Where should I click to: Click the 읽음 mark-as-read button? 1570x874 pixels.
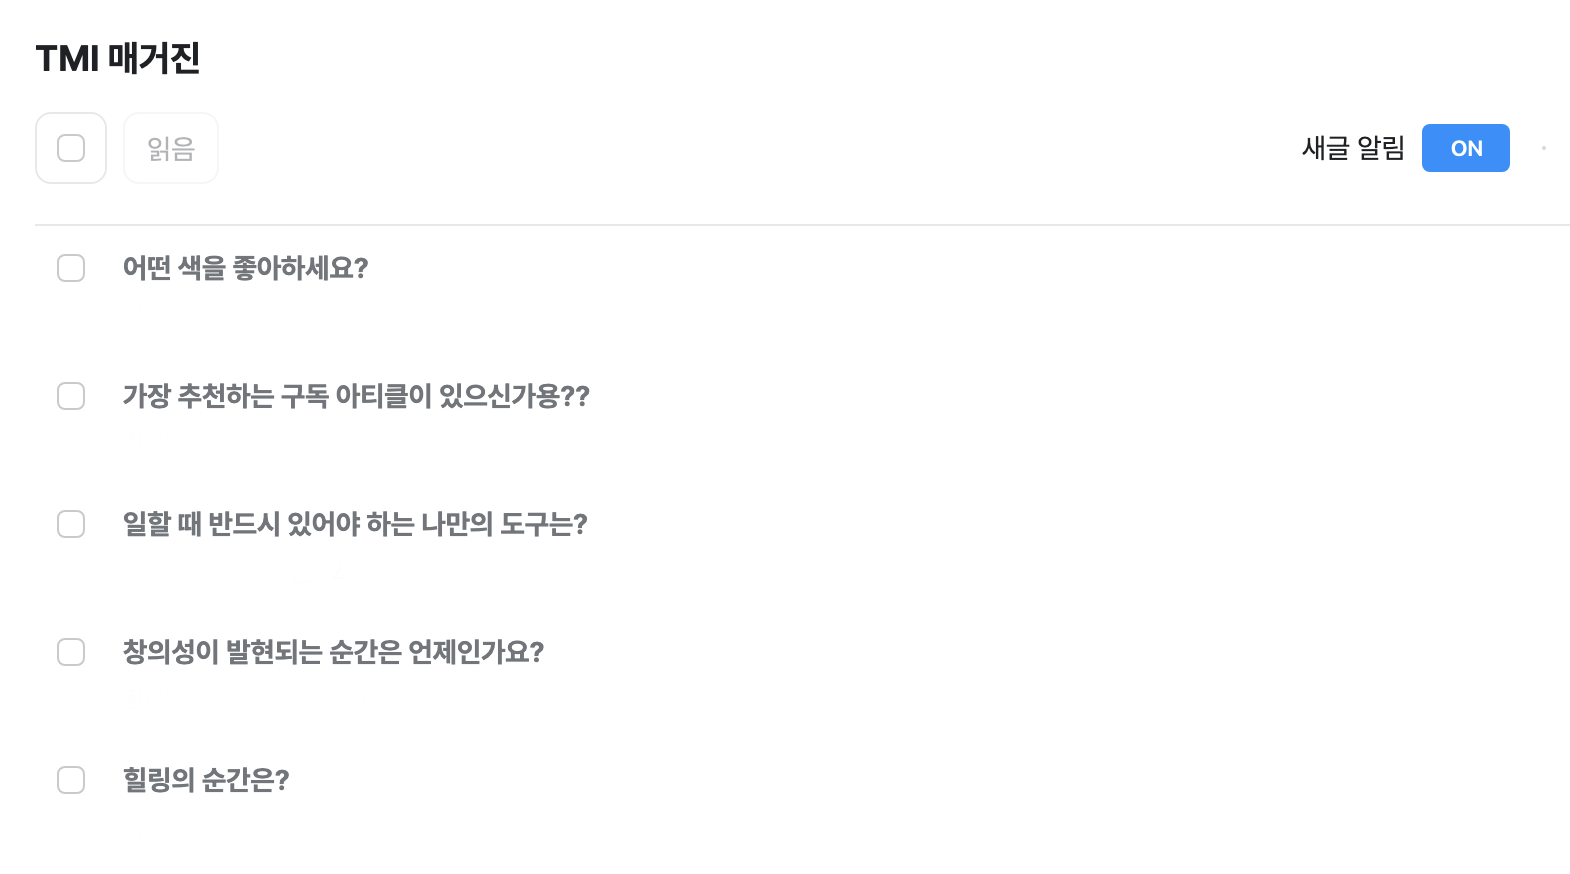(x=171, y=148)
